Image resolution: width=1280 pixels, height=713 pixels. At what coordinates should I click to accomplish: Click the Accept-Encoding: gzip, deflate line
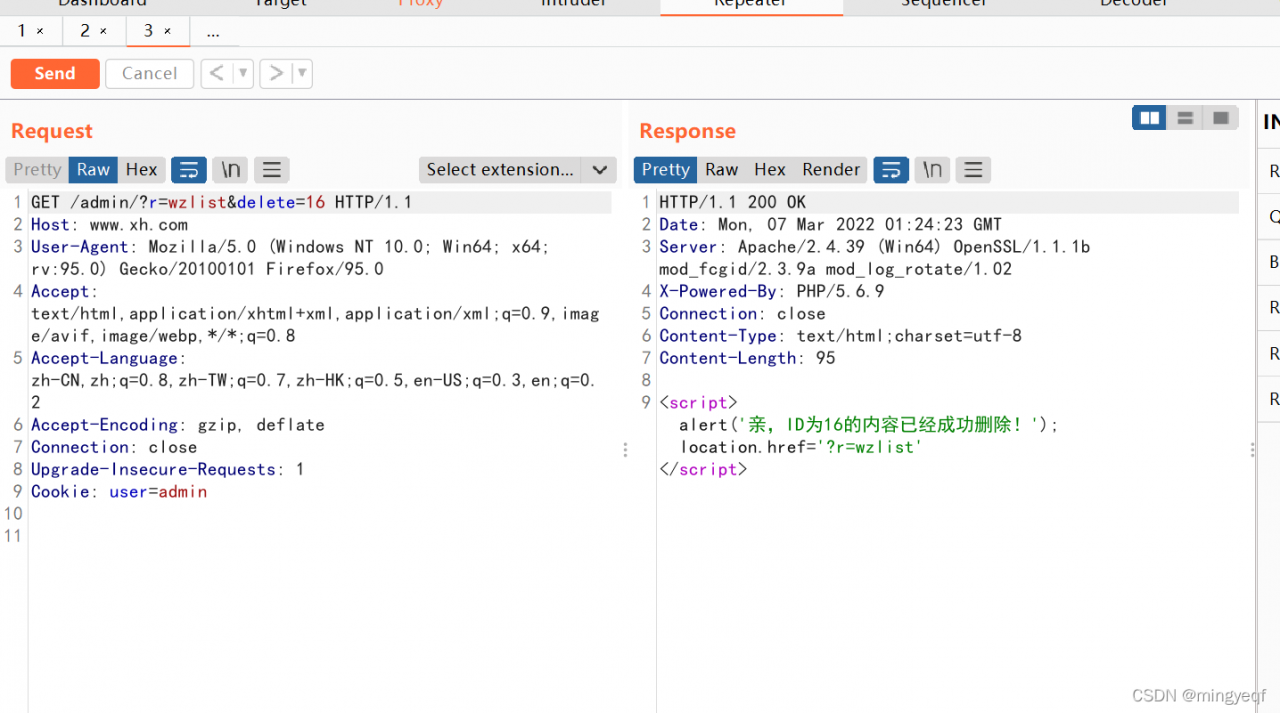pyautogui.click(x=177, y=425)
